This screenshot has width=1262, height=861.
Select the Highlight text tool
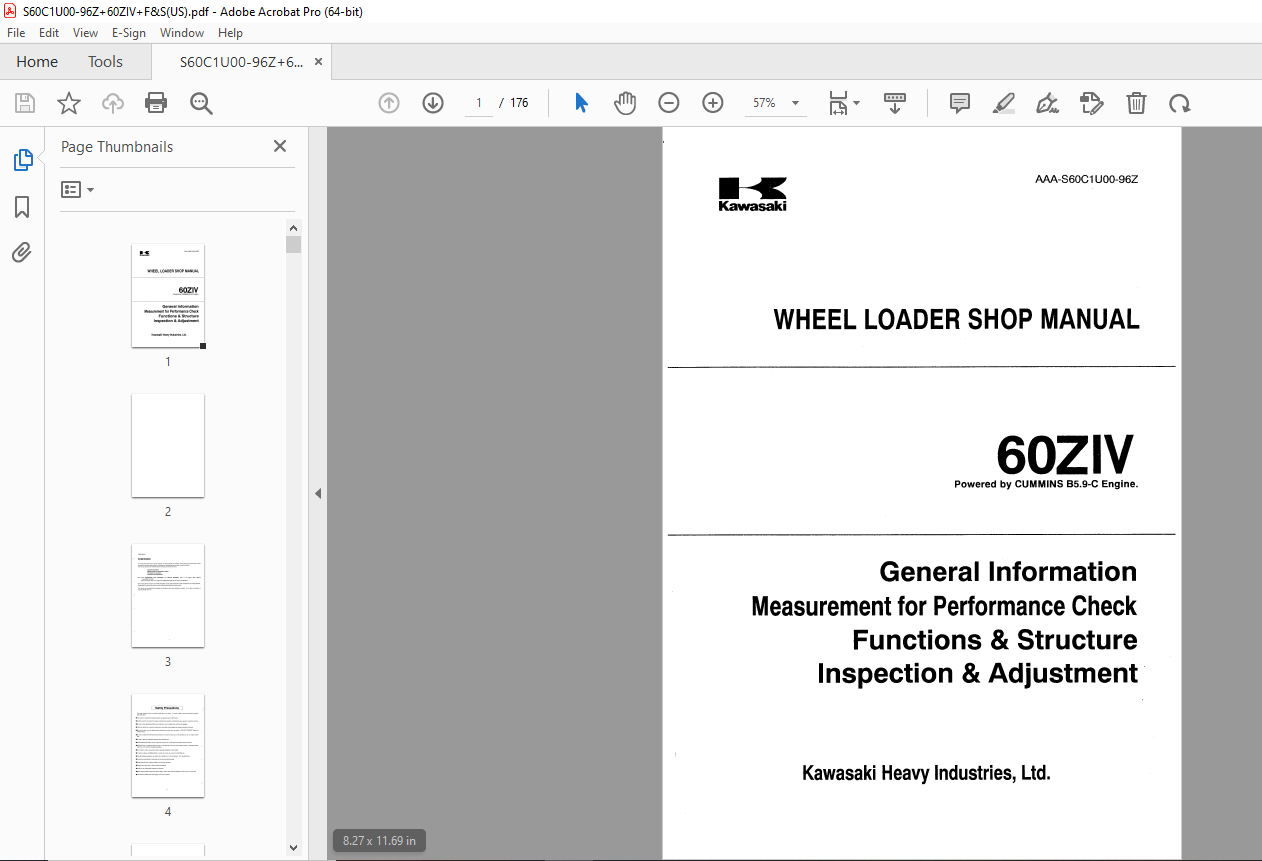(1004, 103)
